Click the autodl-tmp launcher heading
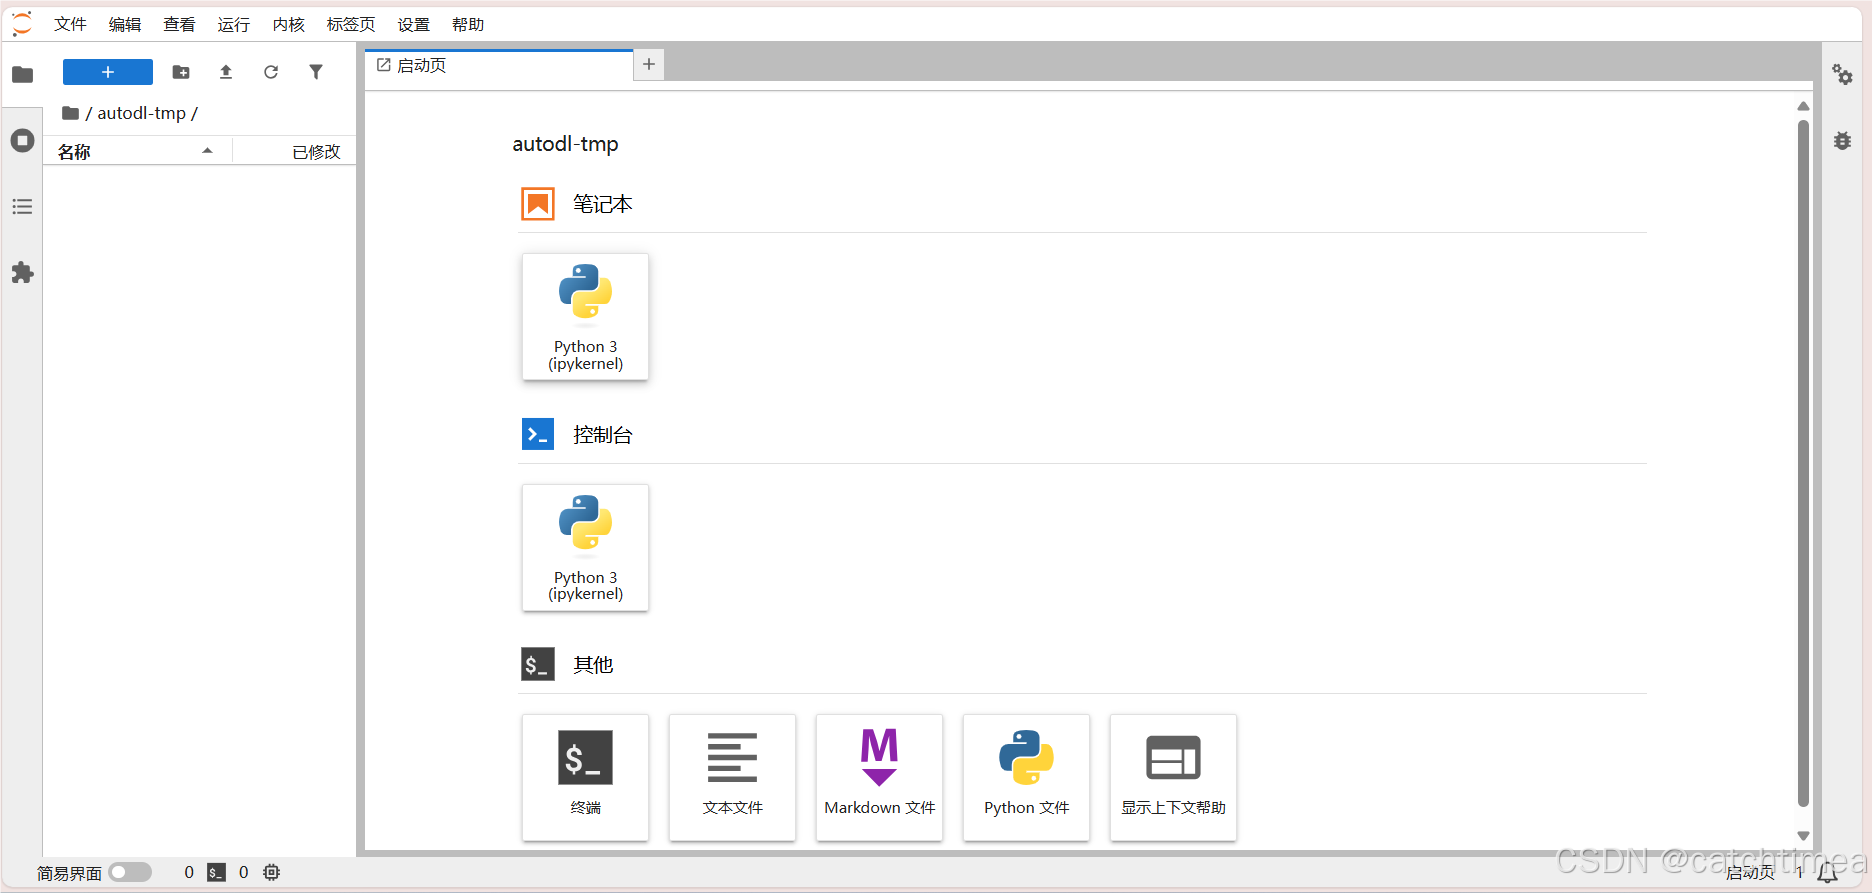Viewport: 1872px width, 893px height. (x=565, y=144)
